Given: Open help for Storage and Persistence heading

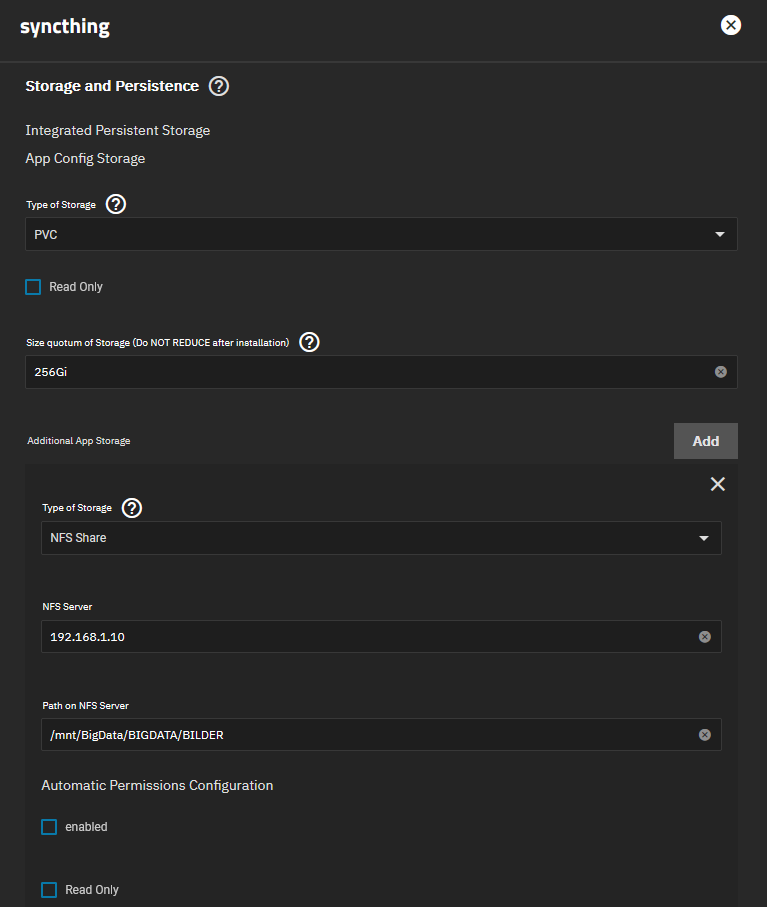Looking at the screenshot, I should tap(219, 86).
